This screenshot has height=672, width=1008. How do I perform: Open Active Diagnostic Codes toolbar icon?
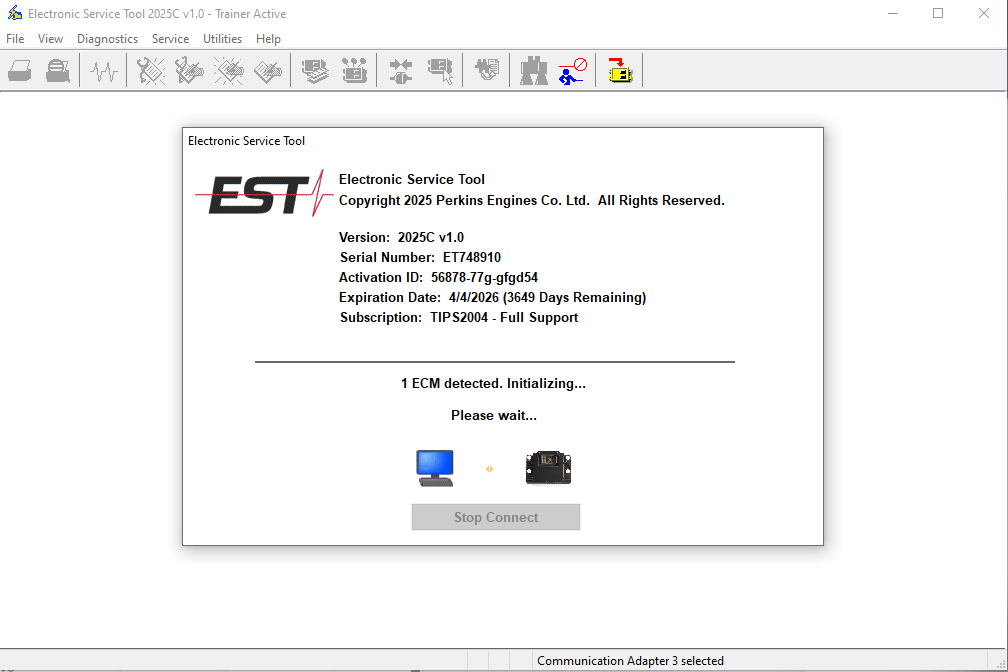[x=151, y=71]
